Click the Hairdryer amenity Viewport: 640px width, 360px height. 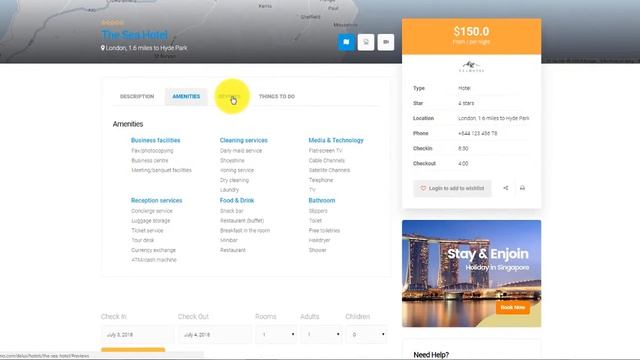tap(320, 240)
